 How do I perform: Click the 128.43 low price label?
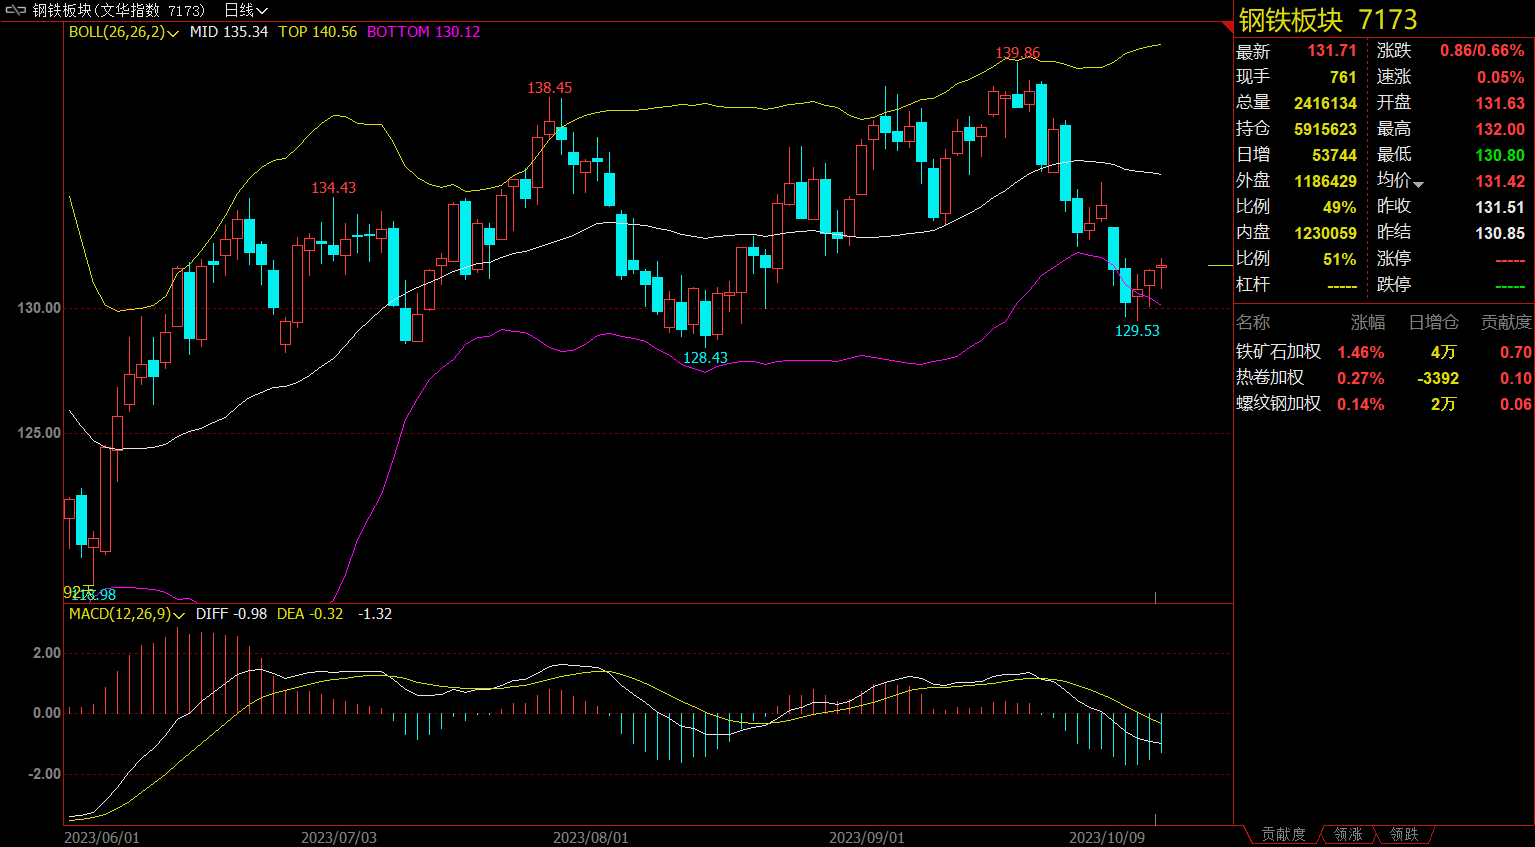pyautogui.click(x=705, y=358)
